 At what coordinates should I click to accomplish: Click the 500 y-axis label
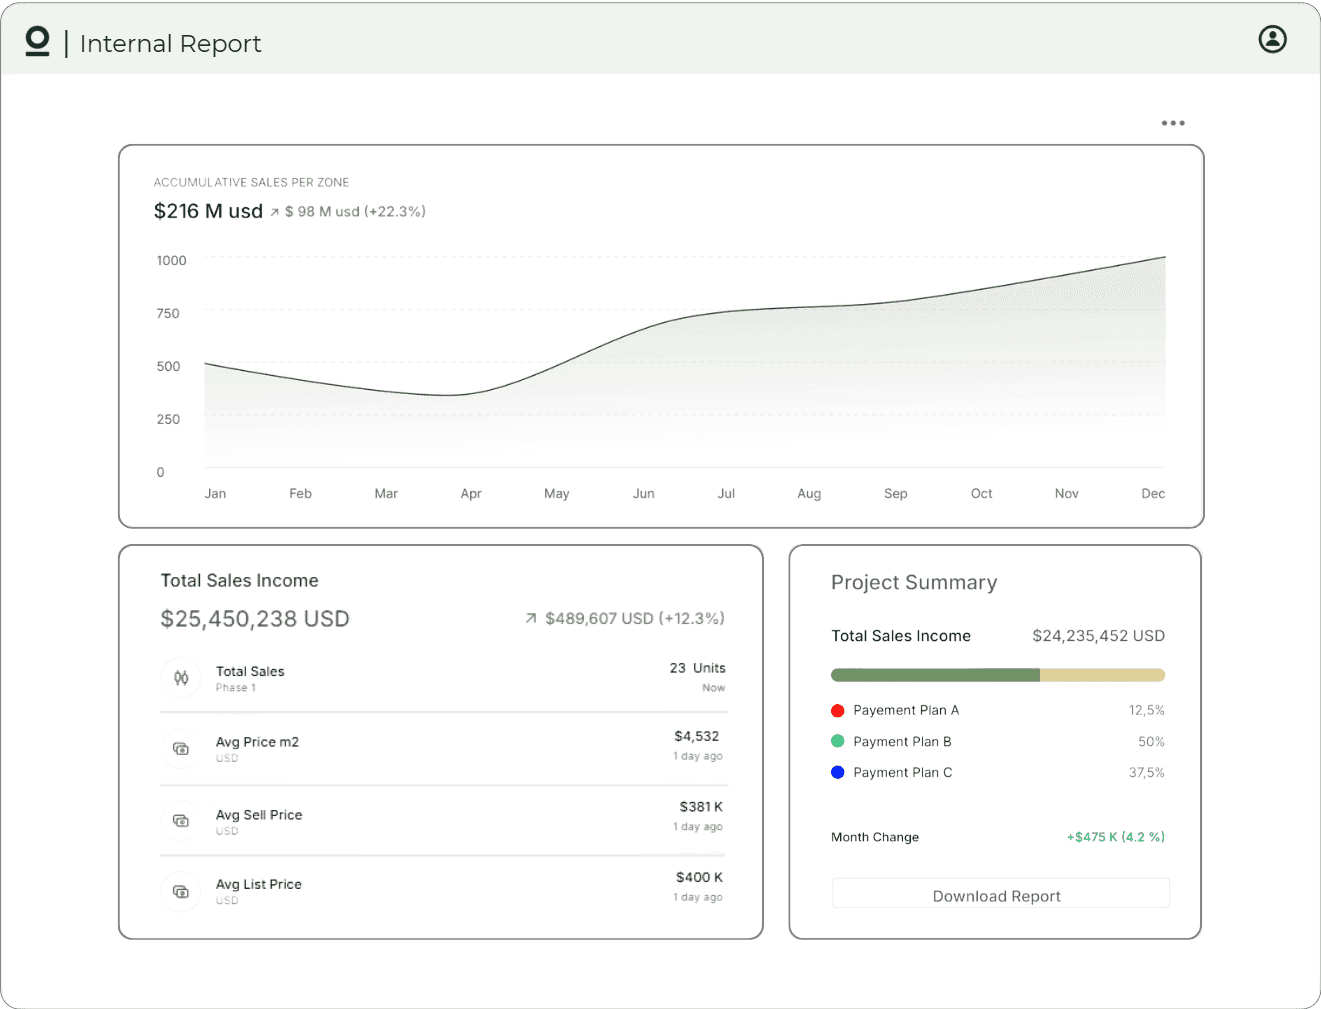click(168, 367)
